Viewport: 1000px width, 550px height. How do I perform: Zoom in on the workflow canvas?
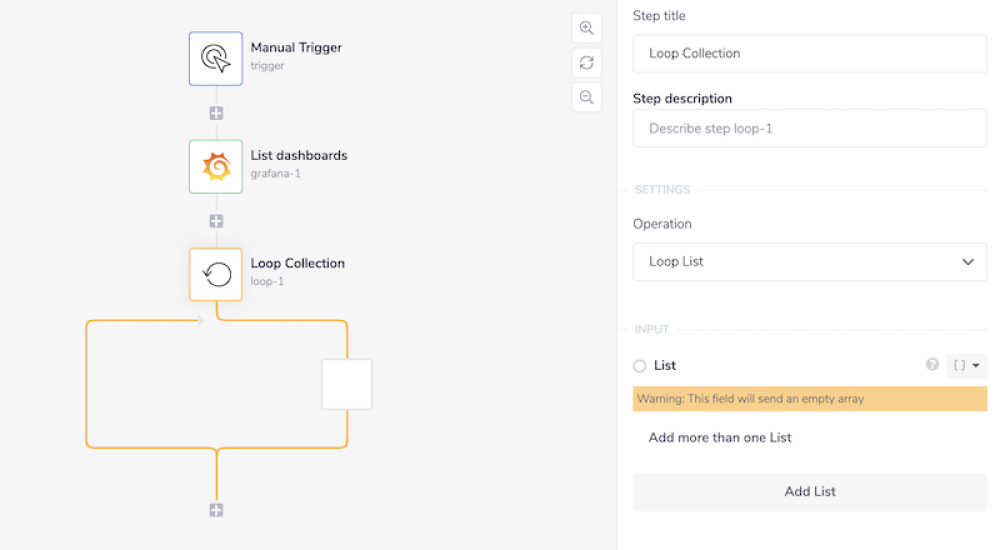point(587,28)
